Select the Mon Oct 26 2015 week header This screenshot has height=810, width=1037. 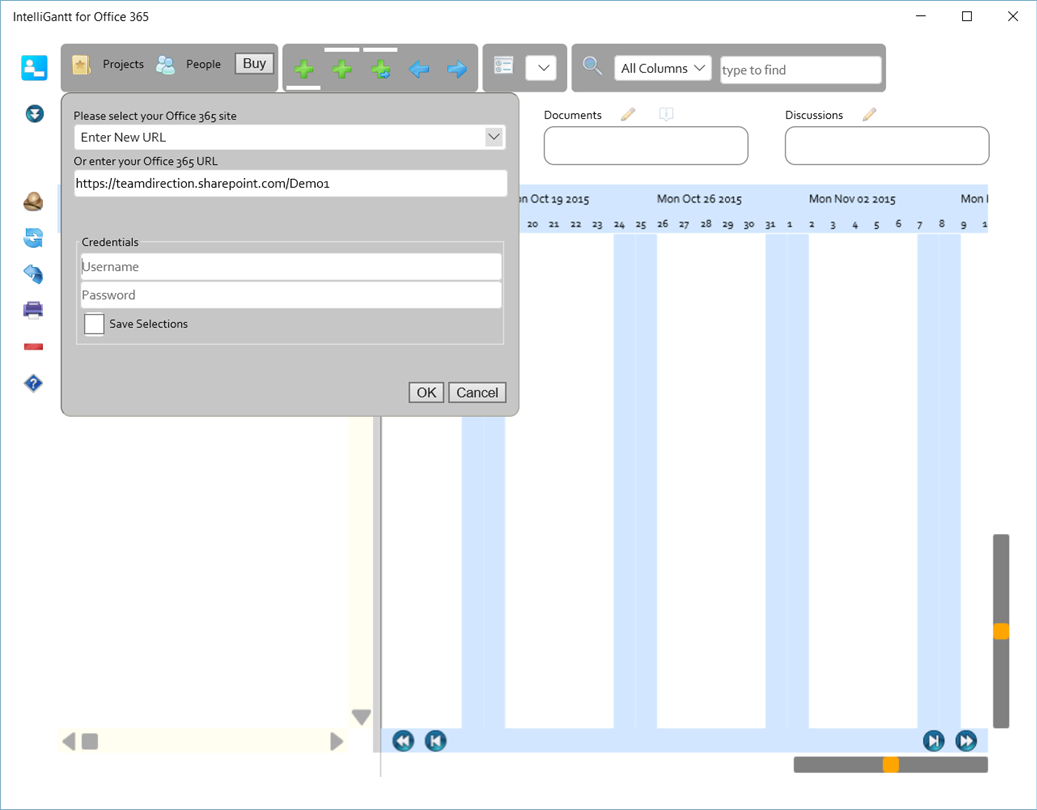tap(699, 199)
